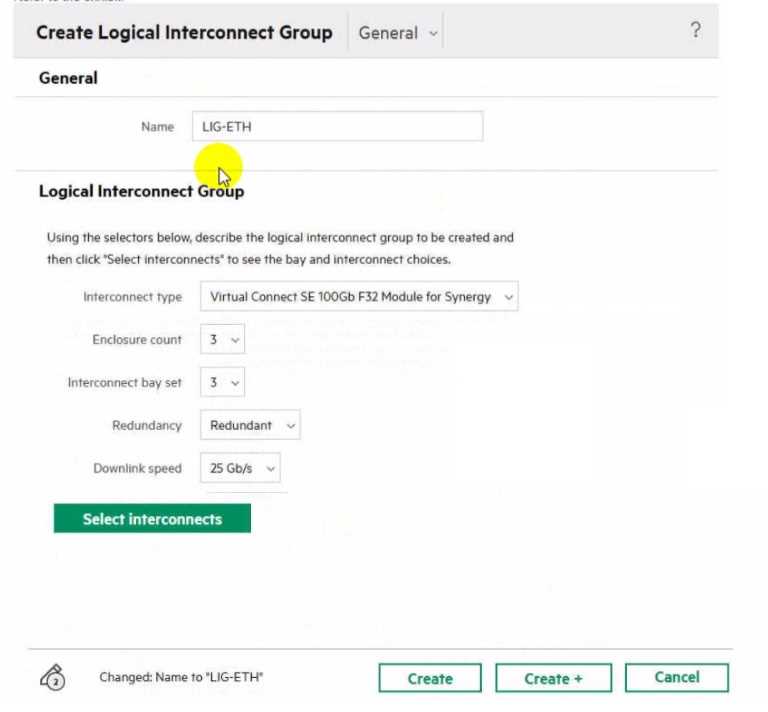Click the pending changes icon at bottom left

(54, 678)
